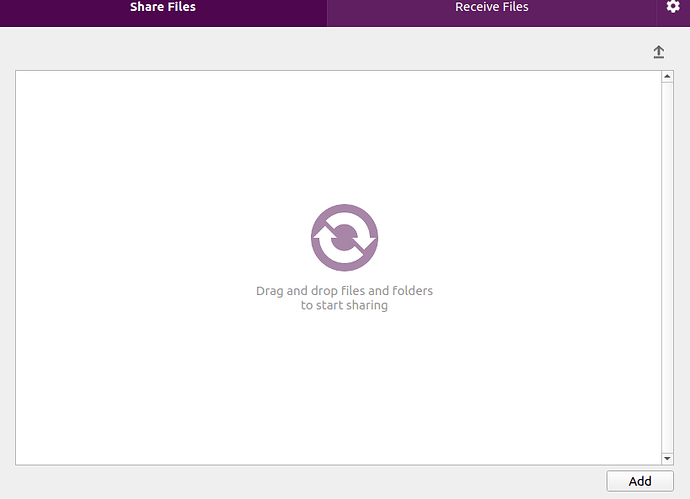
Task: Click the scrollbar down arrow
Action: 667,457
